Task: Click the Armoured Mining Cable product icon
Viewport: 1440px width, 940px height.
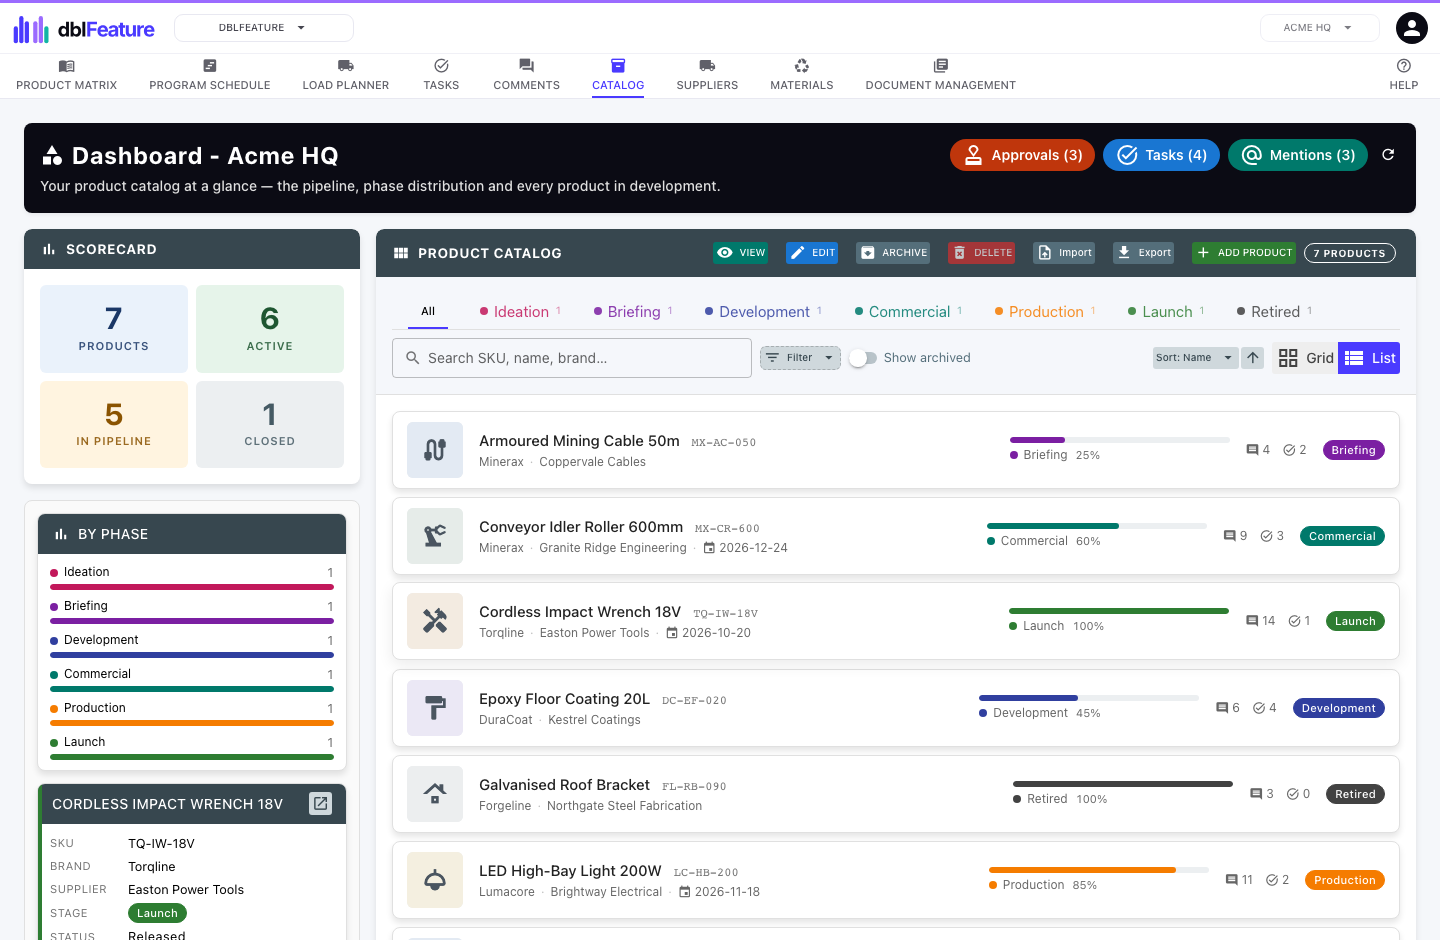Action: click(x=435, y=450)
